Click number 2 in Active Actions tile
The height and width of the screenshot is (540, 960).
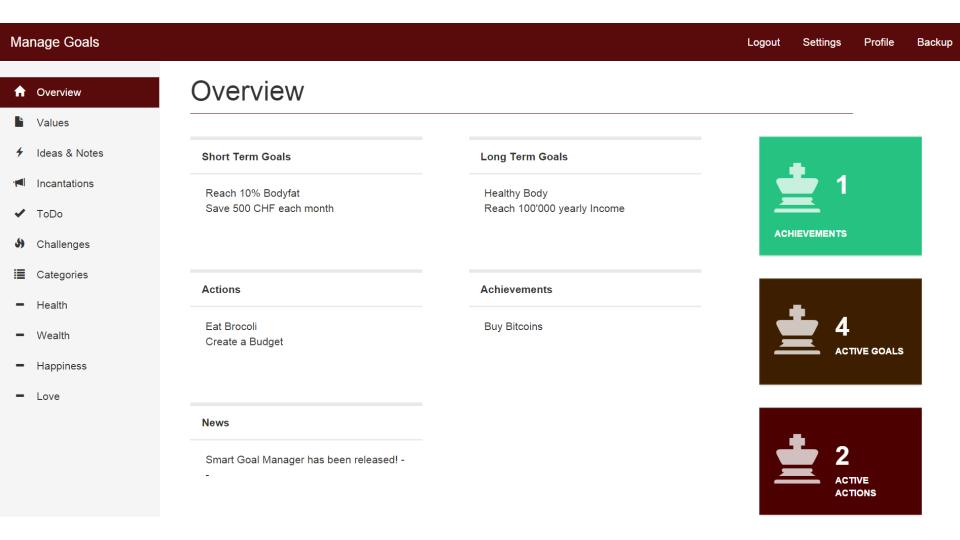point(842,456)
